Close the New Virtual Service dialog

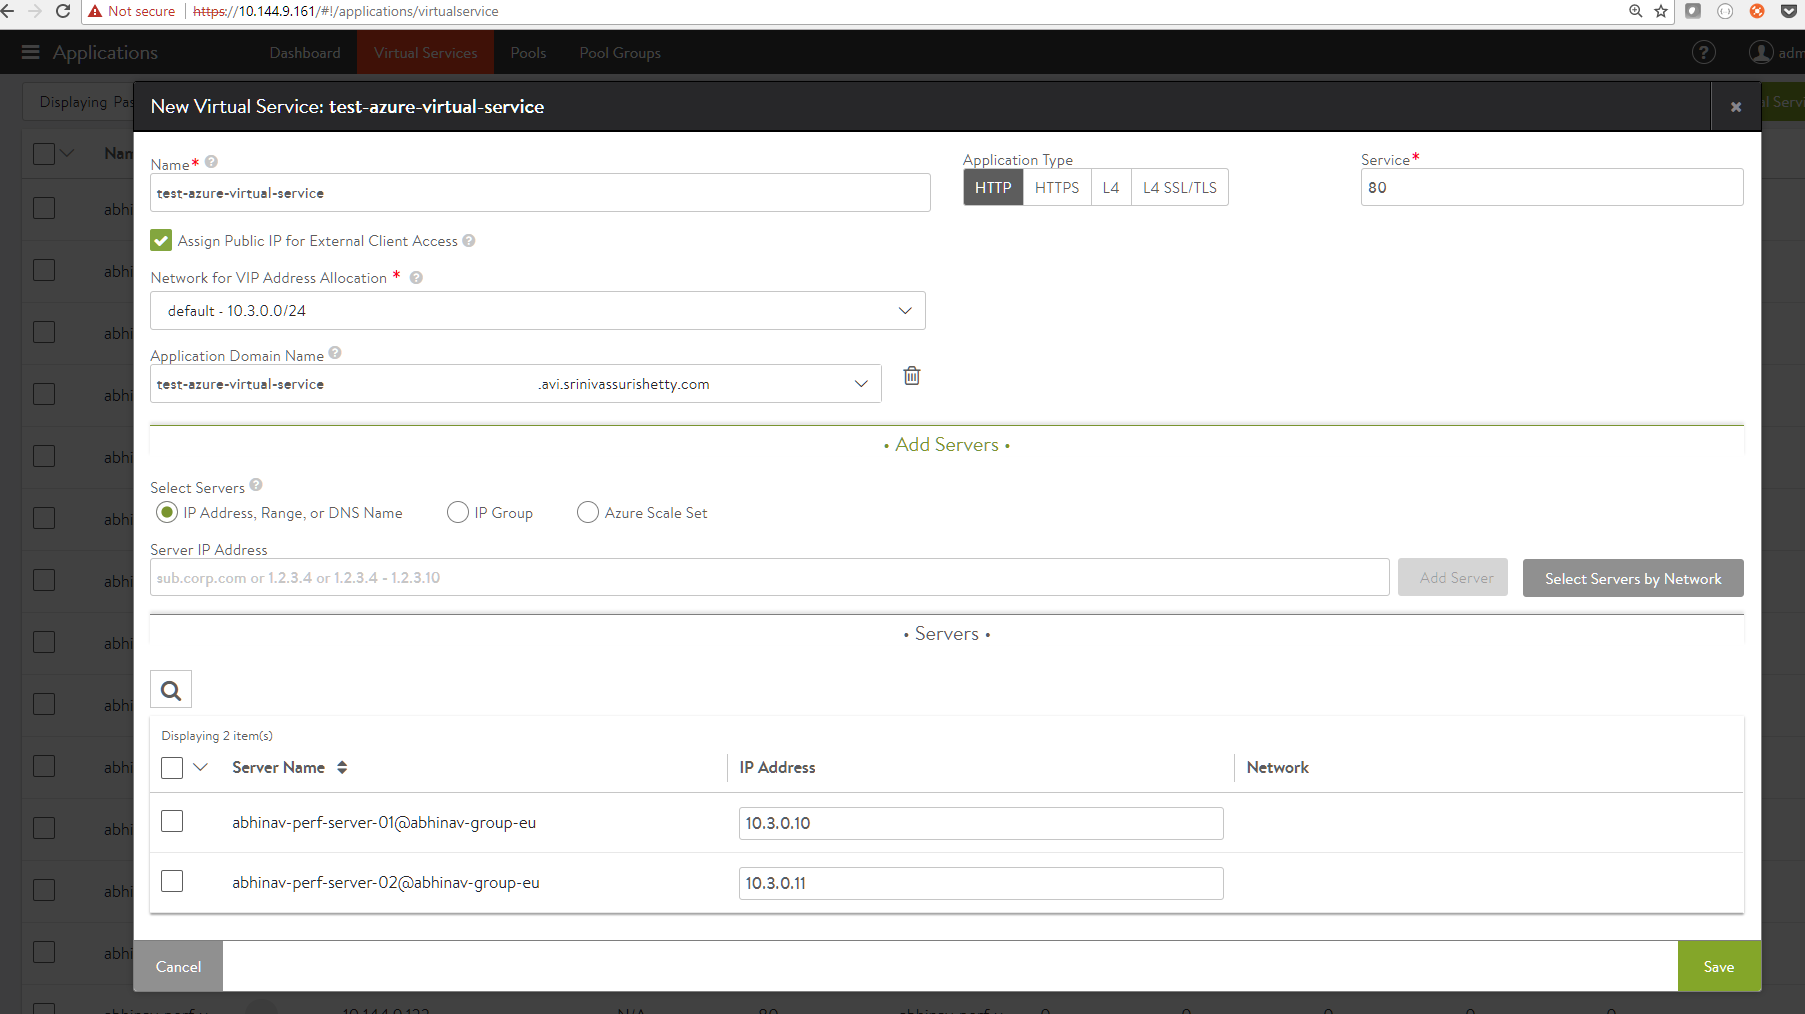[1736, 107]
